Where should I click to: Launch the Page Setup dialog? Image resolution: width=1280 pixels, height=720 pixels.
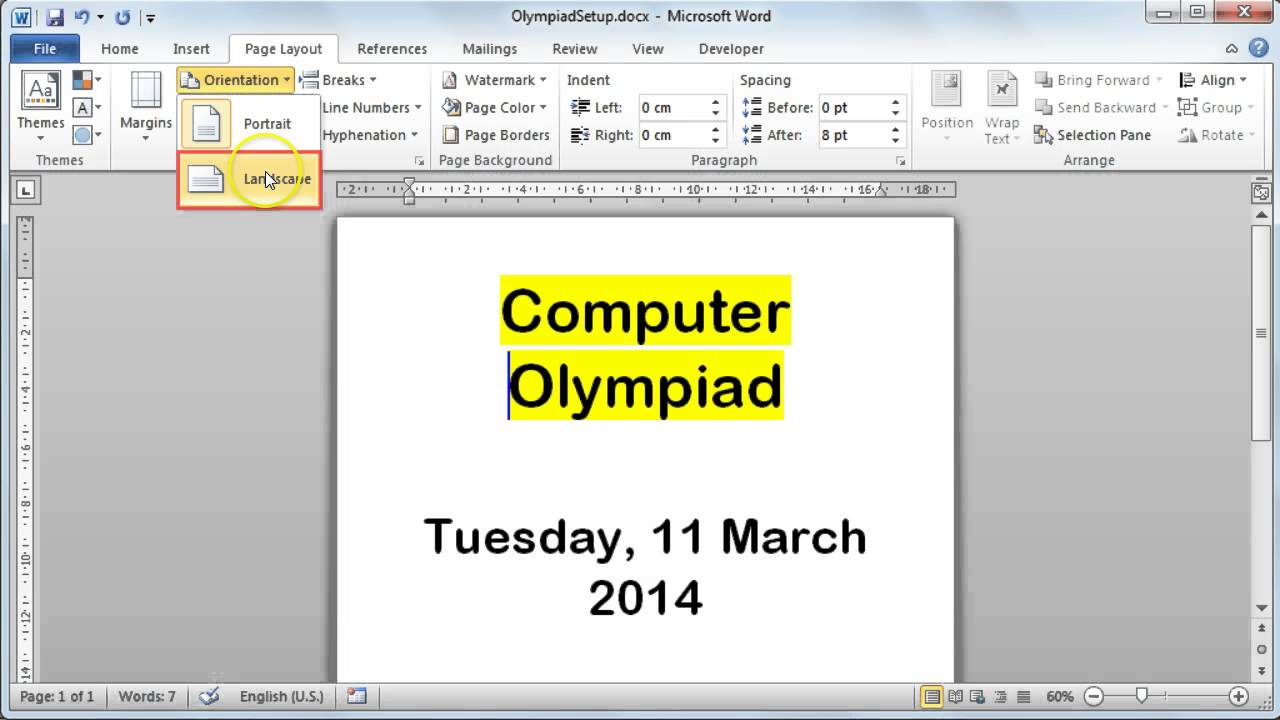(x=419, y=161)
